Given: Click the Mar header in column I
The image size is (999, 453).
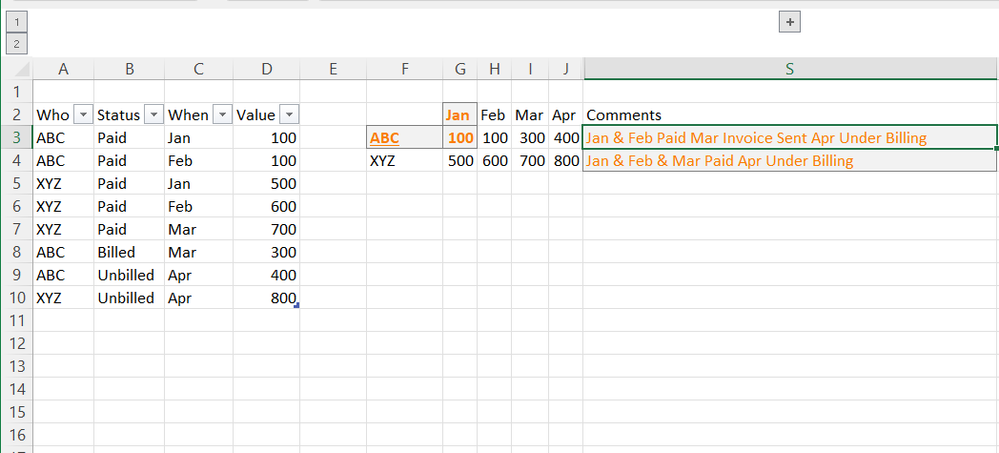Looking at the screenshot, I should (x=530, y=115).
